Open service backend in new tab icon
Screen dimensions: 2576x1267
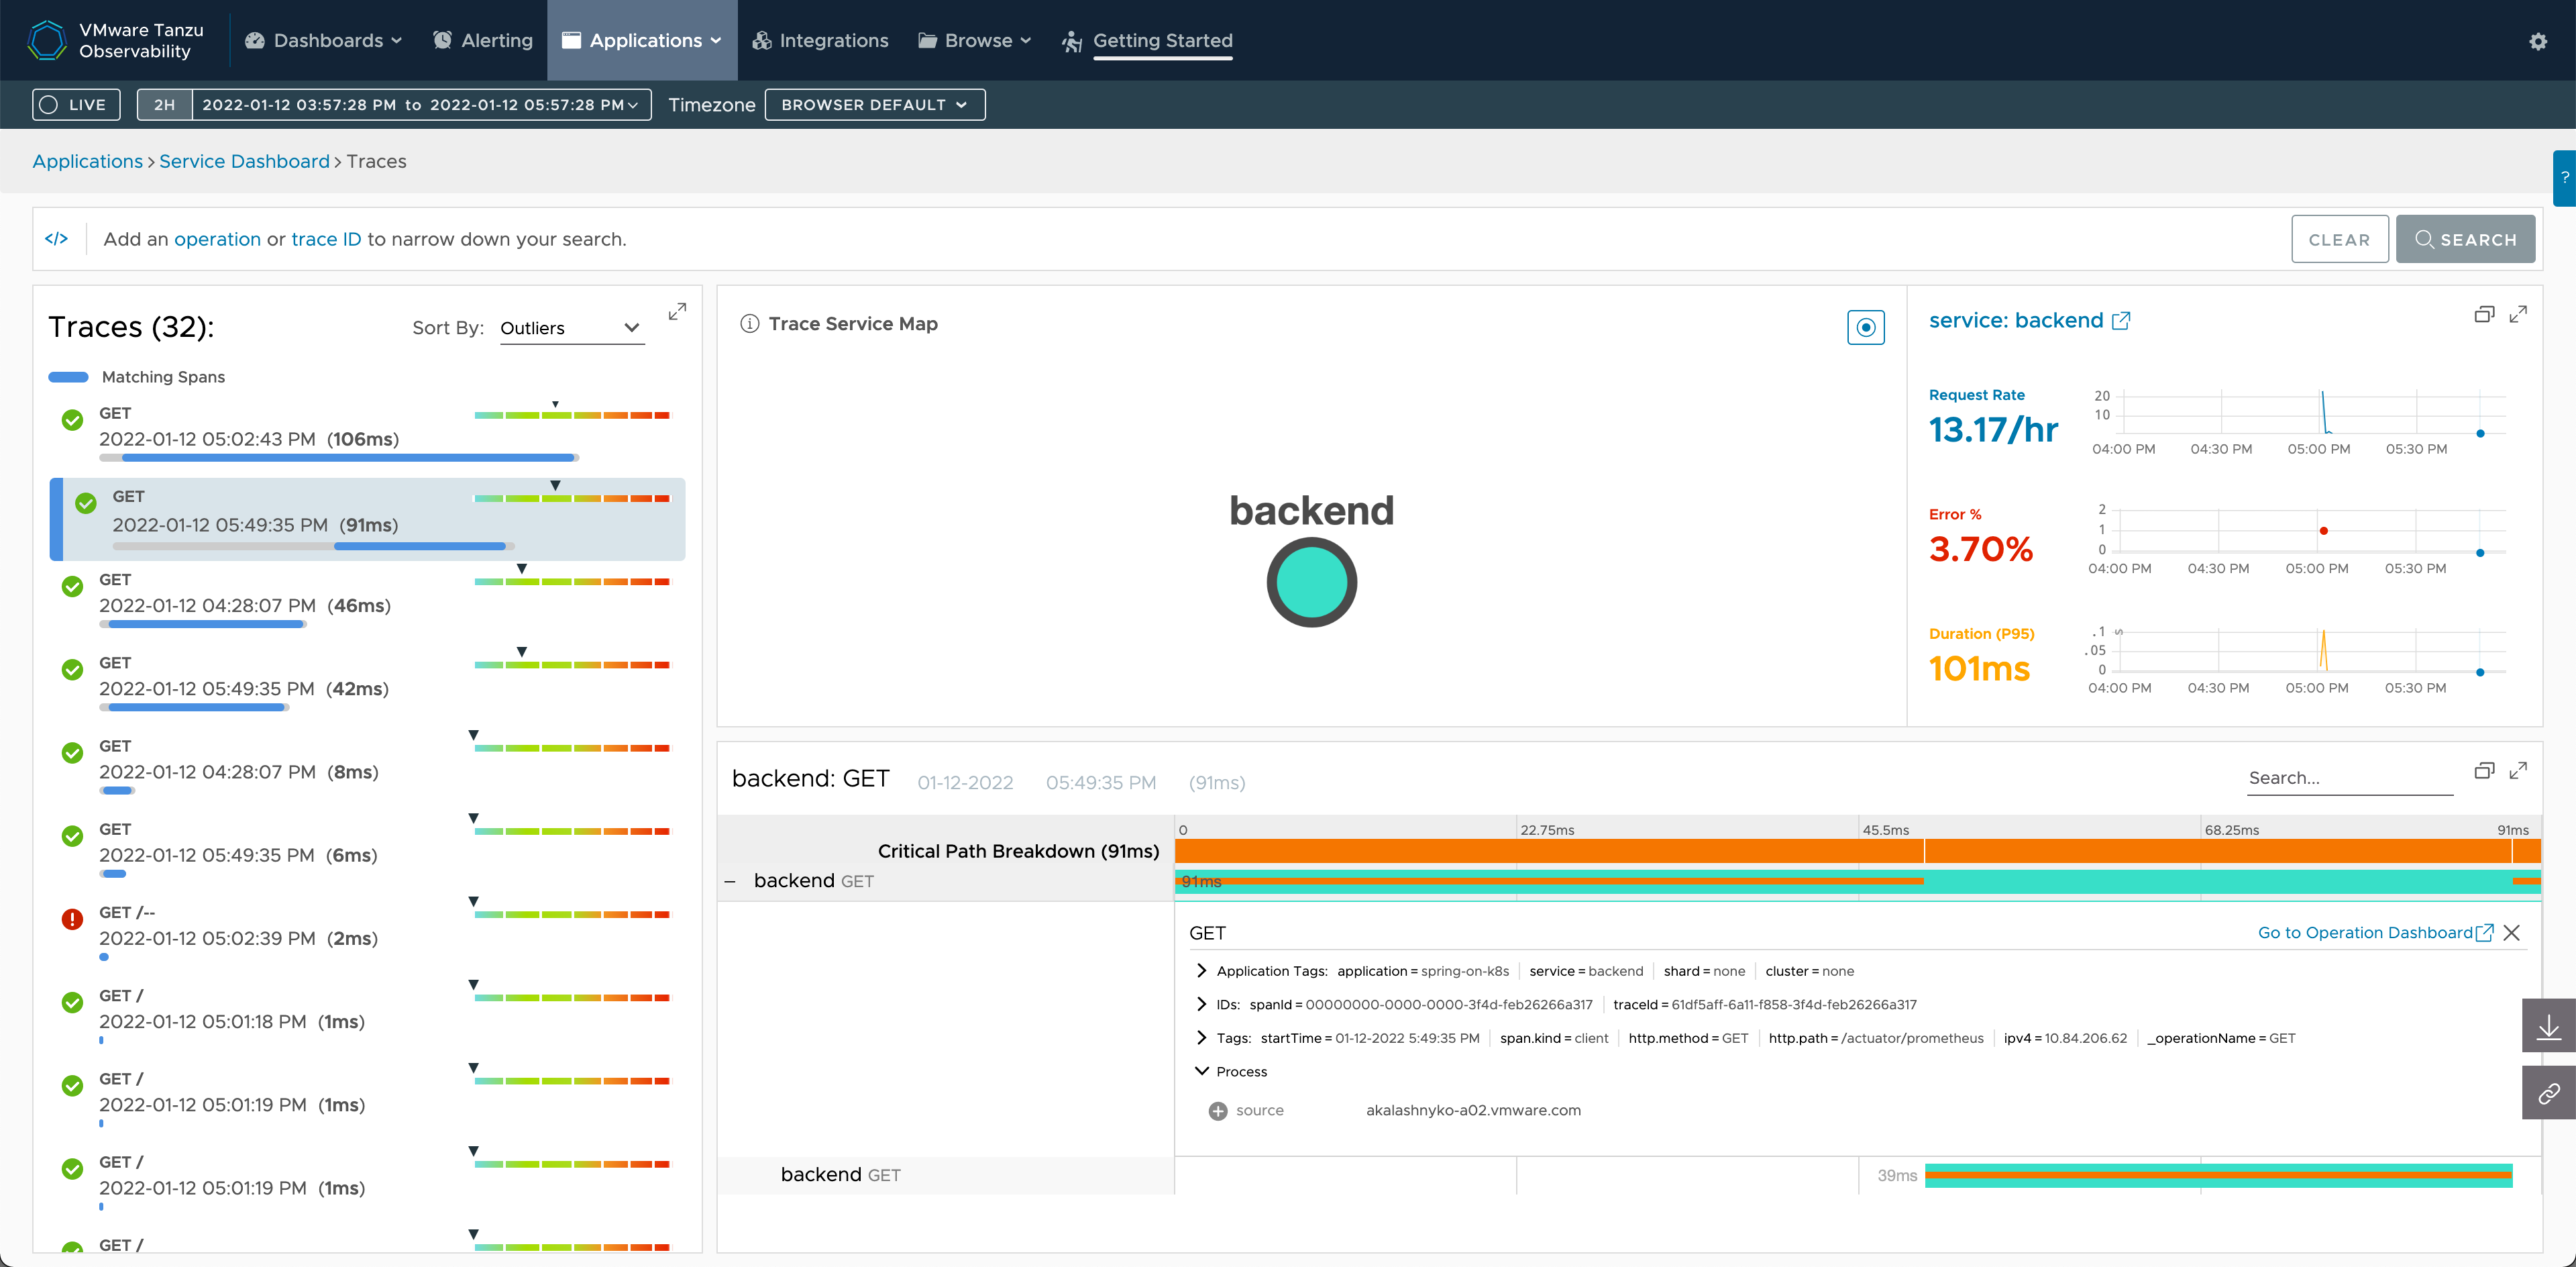(x=2121, y=321)
